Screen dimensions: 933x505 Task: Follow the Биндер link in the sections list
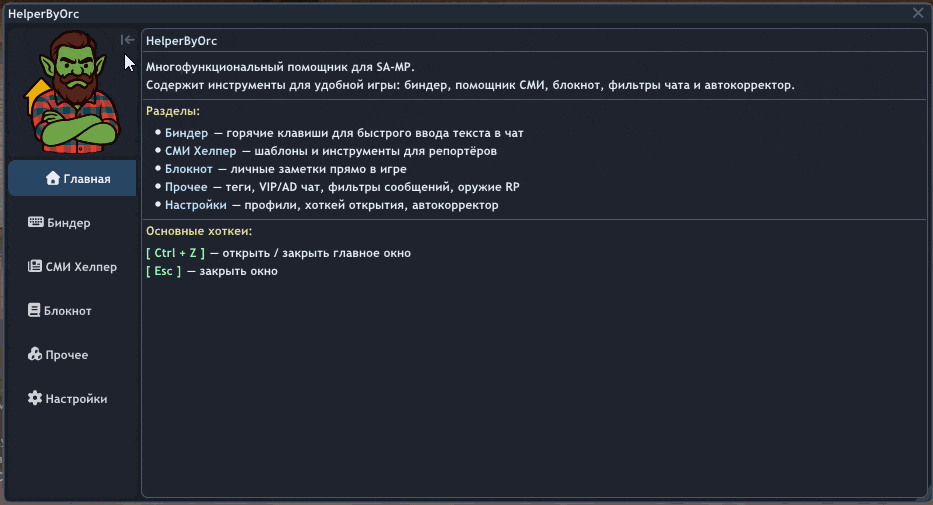[x=186, y=133]
